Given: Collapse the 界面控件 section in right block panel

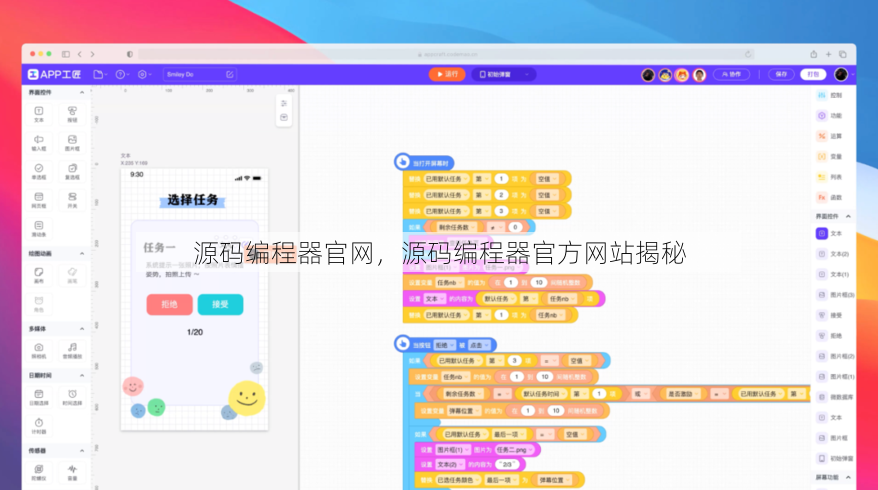Looking at the screenshot, I should pyautogui.click(x=848, y=216).
